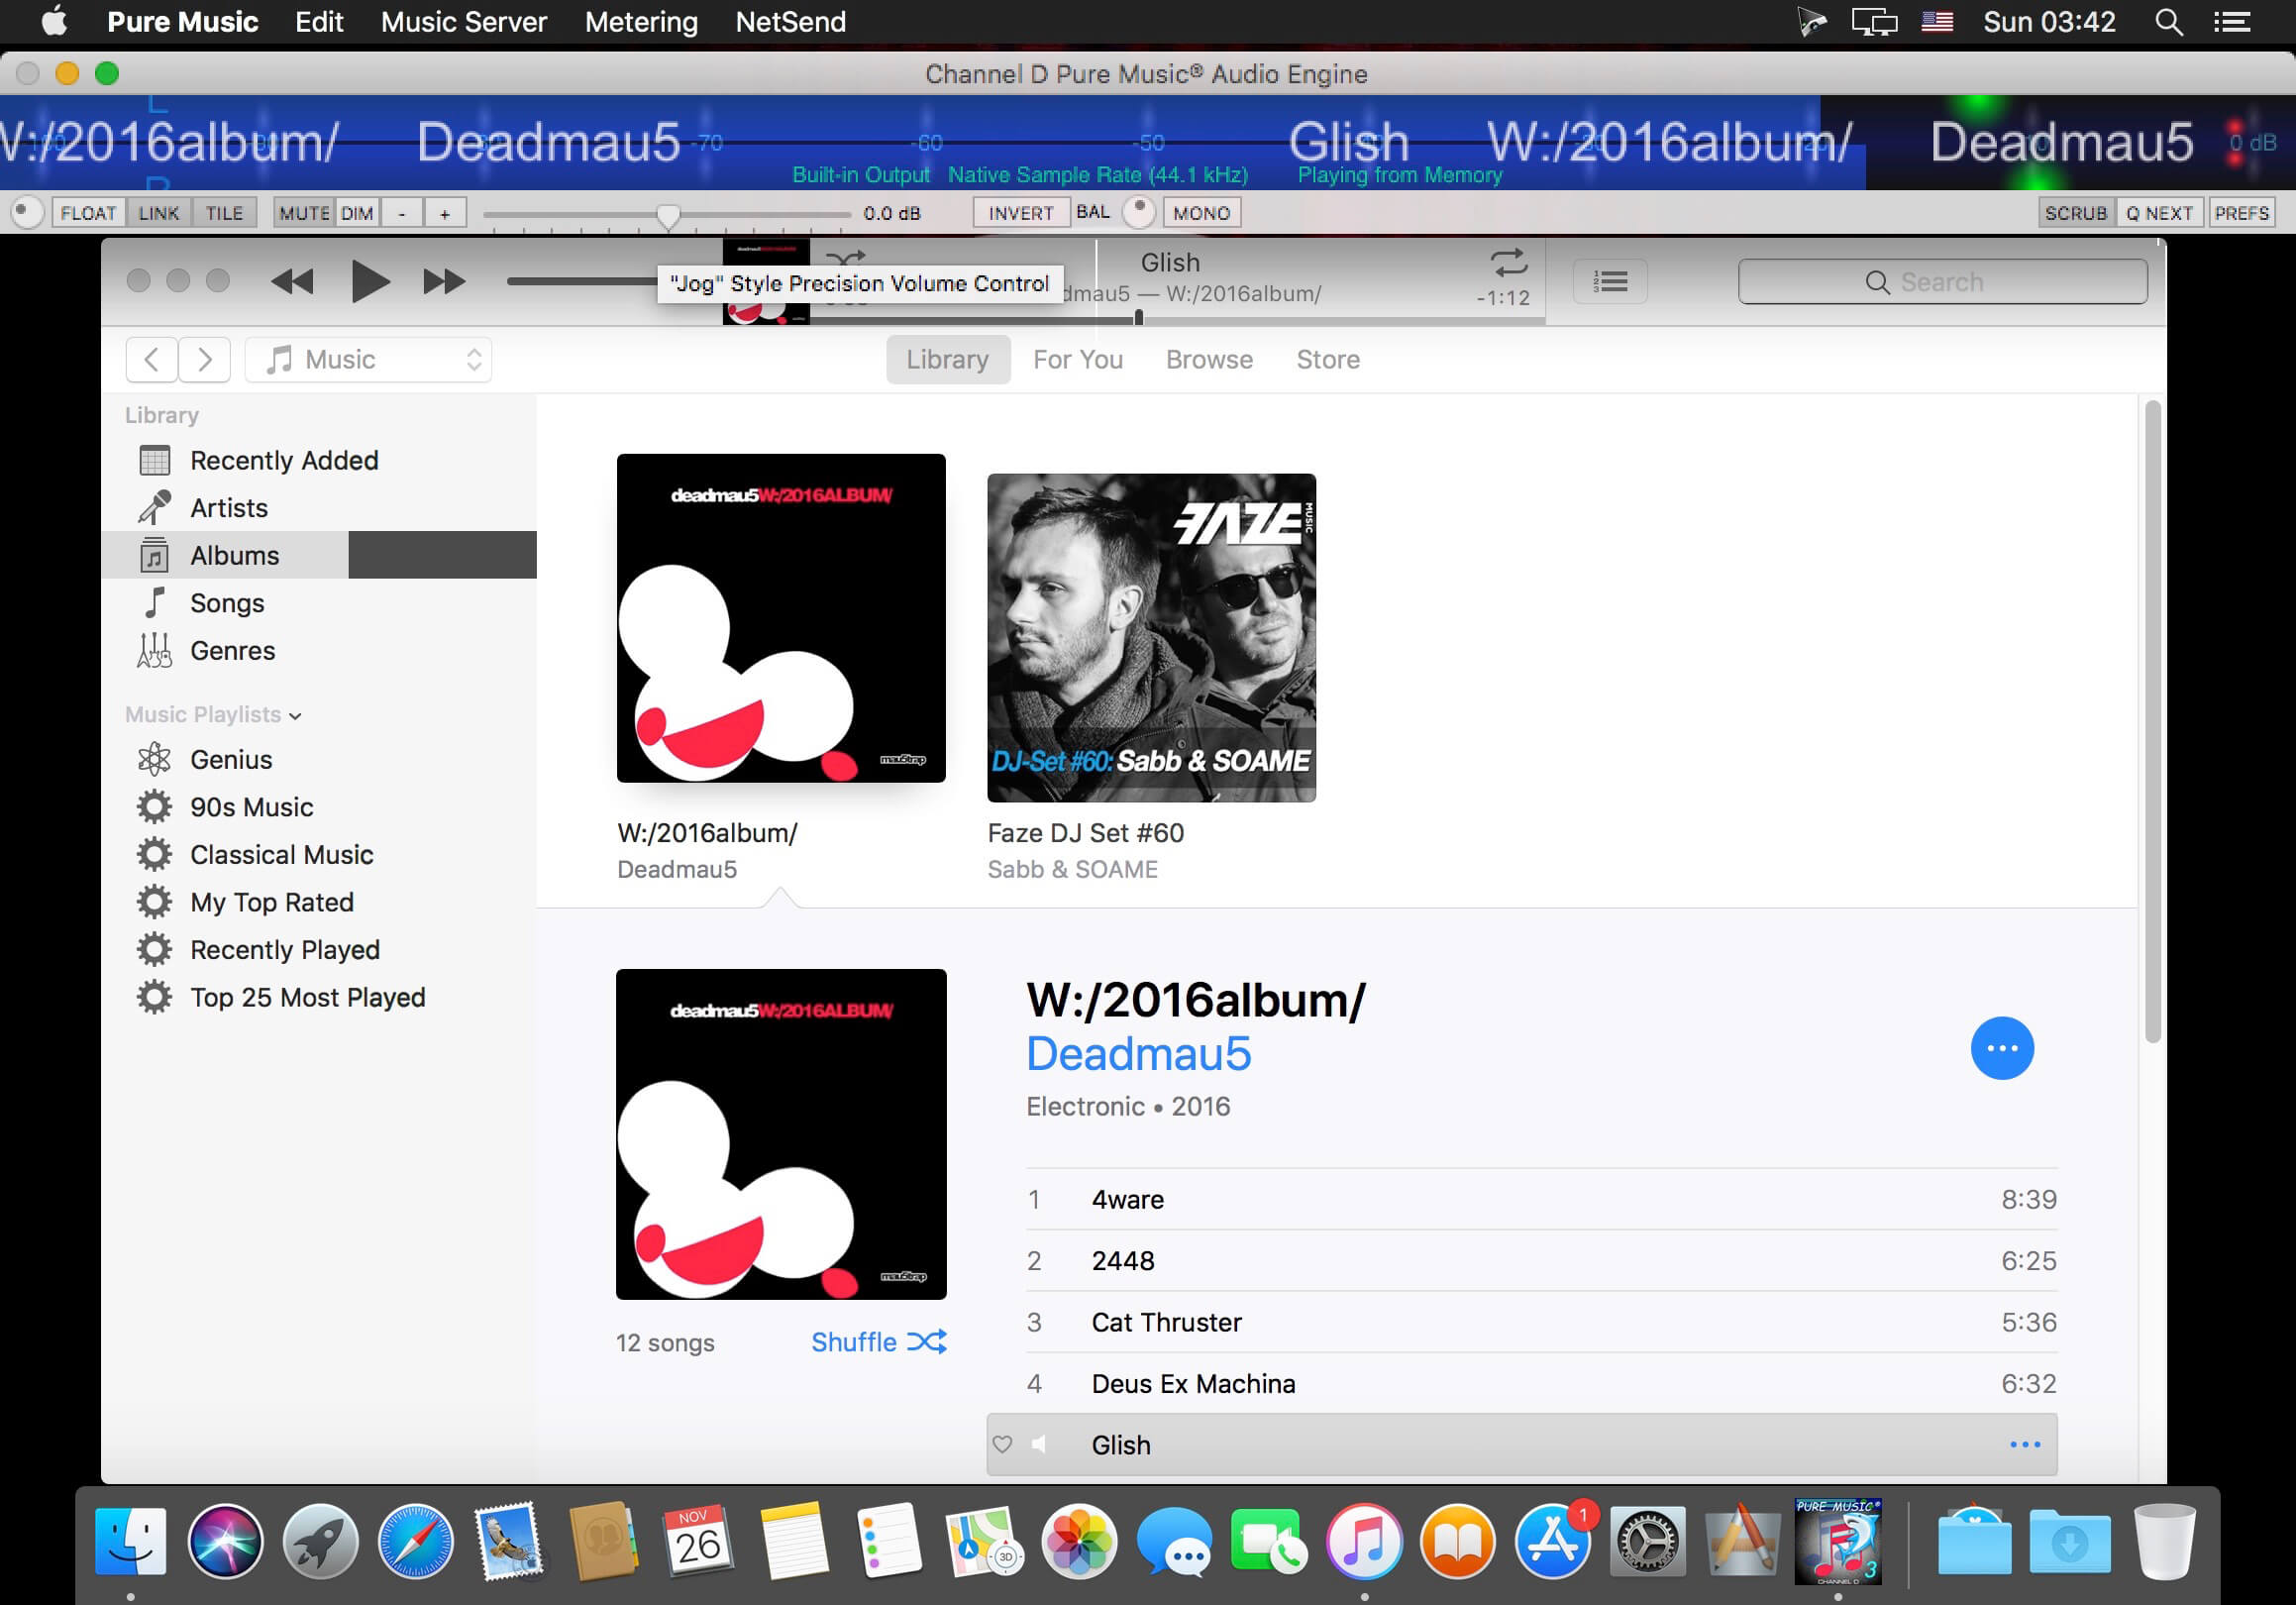Open the Edit menu in the menu bar
The height and width of the screenshot is (1605, 2296).
click(319, 22)
